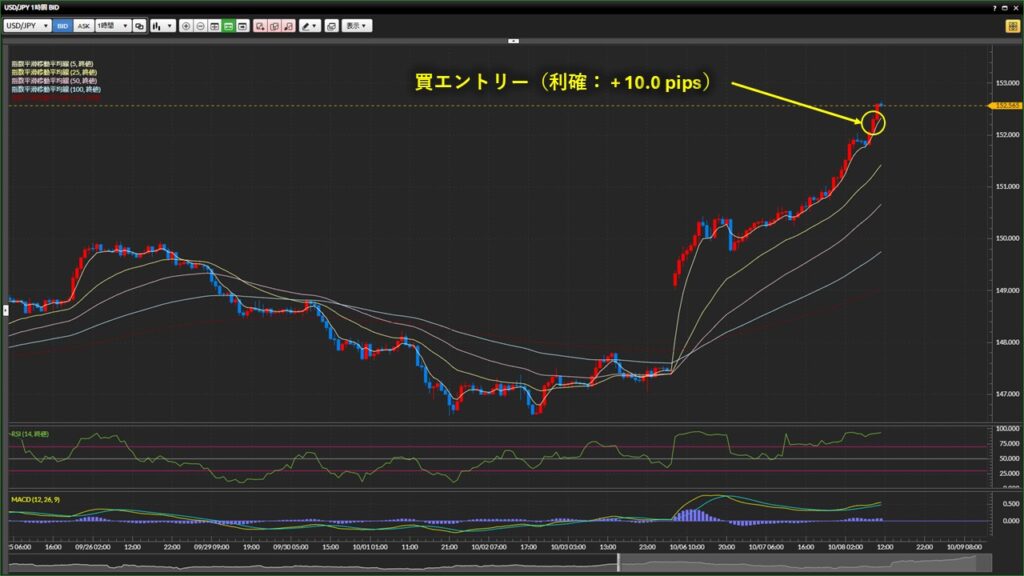
Task: Click the yellow grid icon at top right
Action: click(1012, 26)
